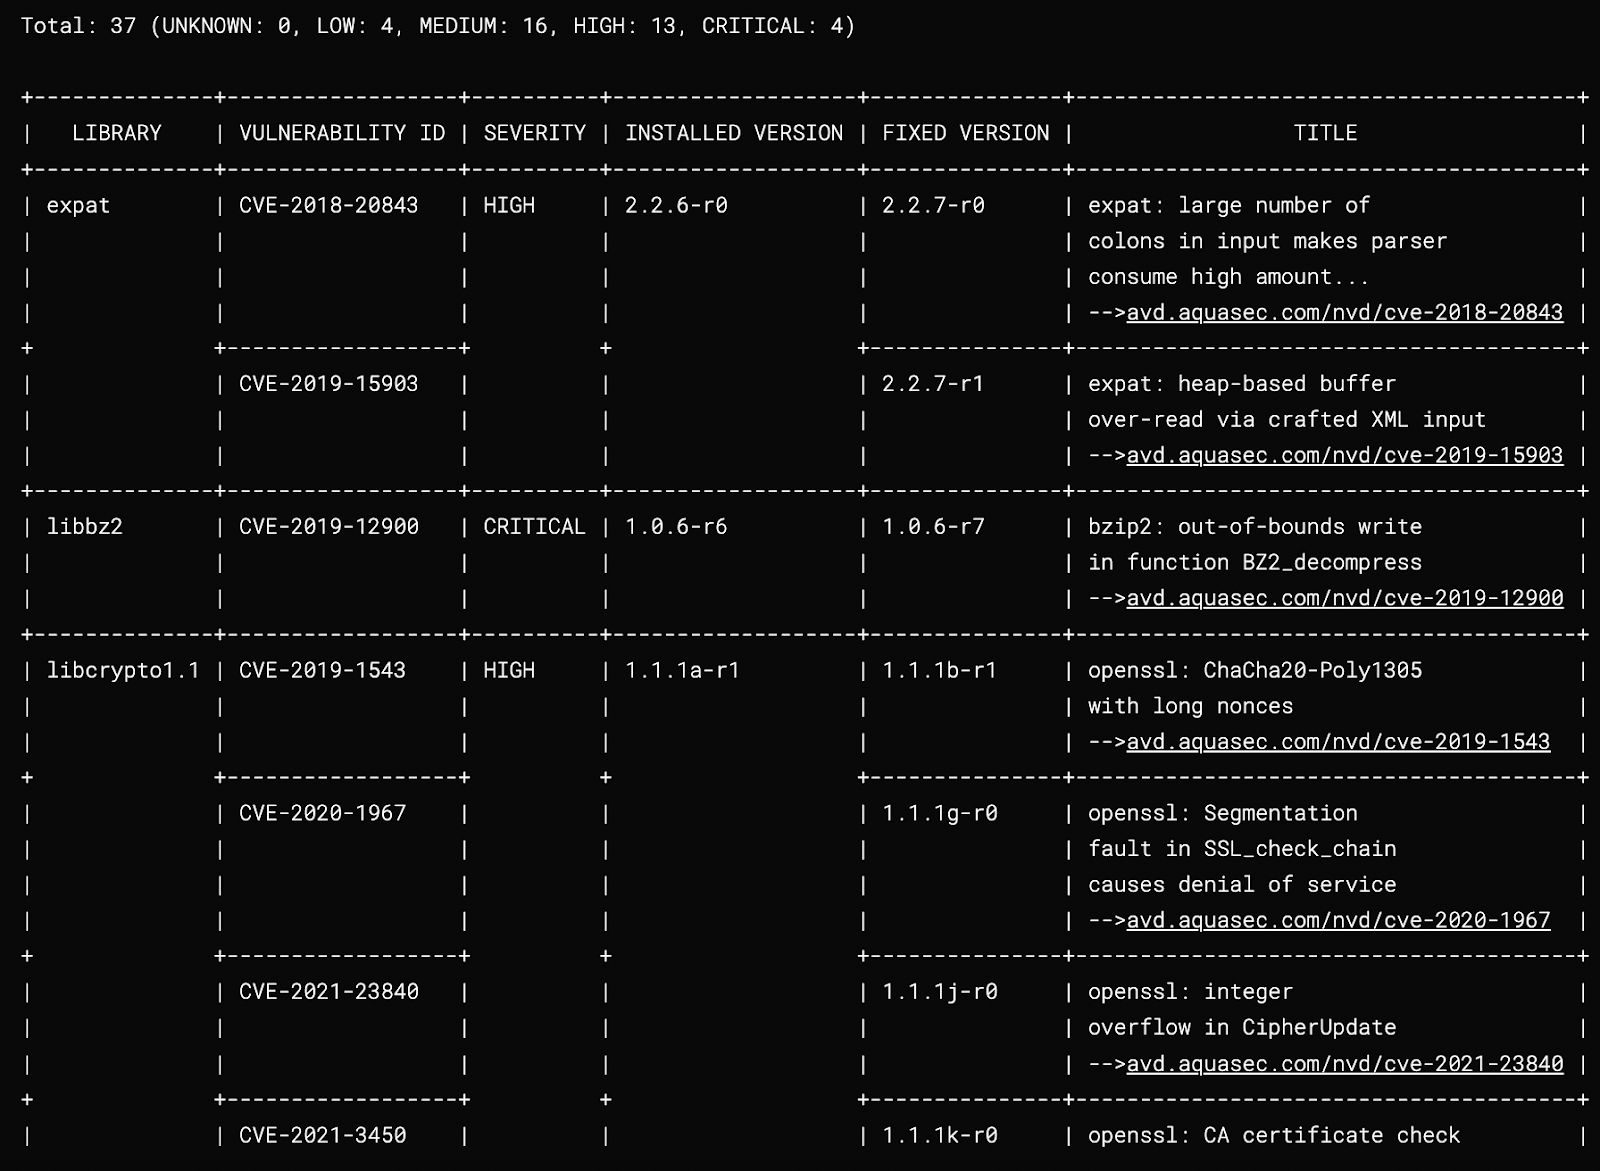Image resolution: width=1600 pixels, height=1171 pixels.
Task: Click the TITLE column header
Action: coord(1325,133)
